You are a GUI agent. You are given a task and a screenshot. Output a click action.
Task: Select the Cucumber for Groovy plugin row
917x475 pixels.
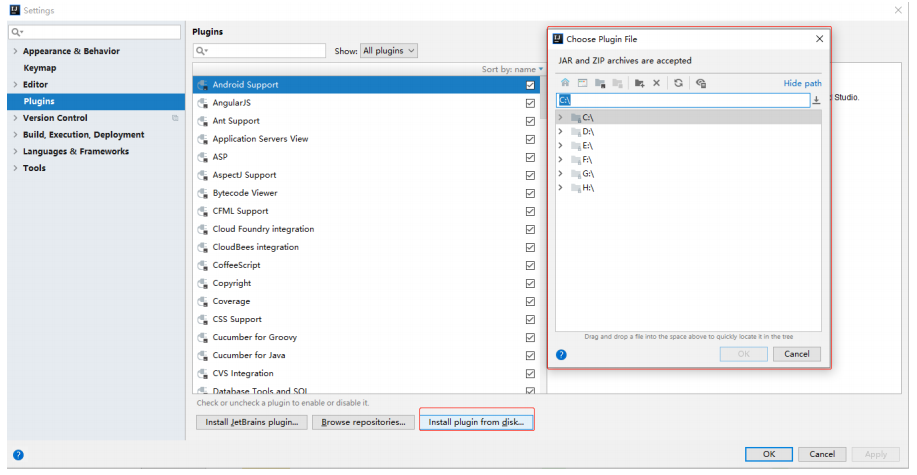[368, 338]
